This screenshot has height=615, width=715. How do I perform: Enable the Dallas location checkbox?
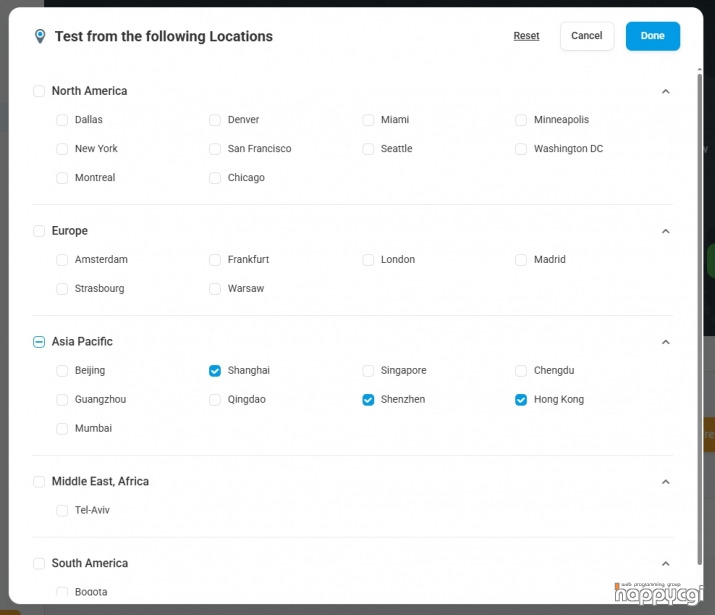tap(62, 120)
